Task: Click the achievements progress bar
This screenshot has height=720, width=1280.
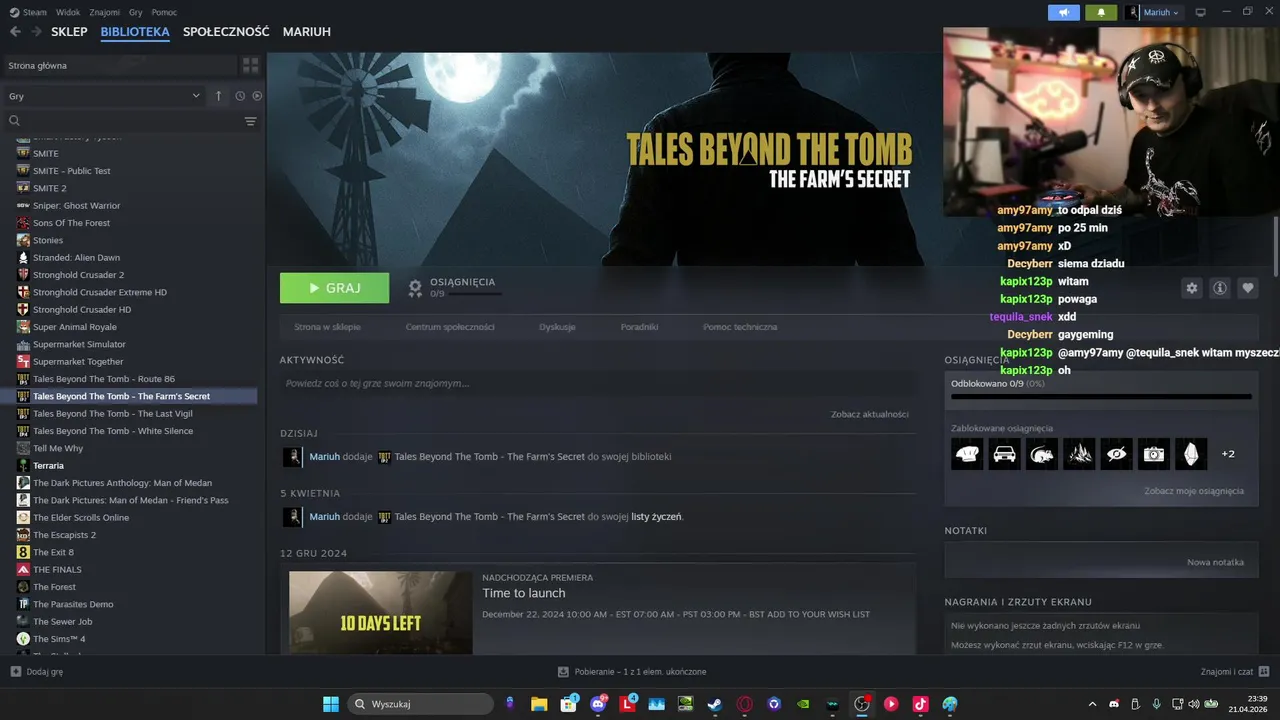Action: [1101, 397]
